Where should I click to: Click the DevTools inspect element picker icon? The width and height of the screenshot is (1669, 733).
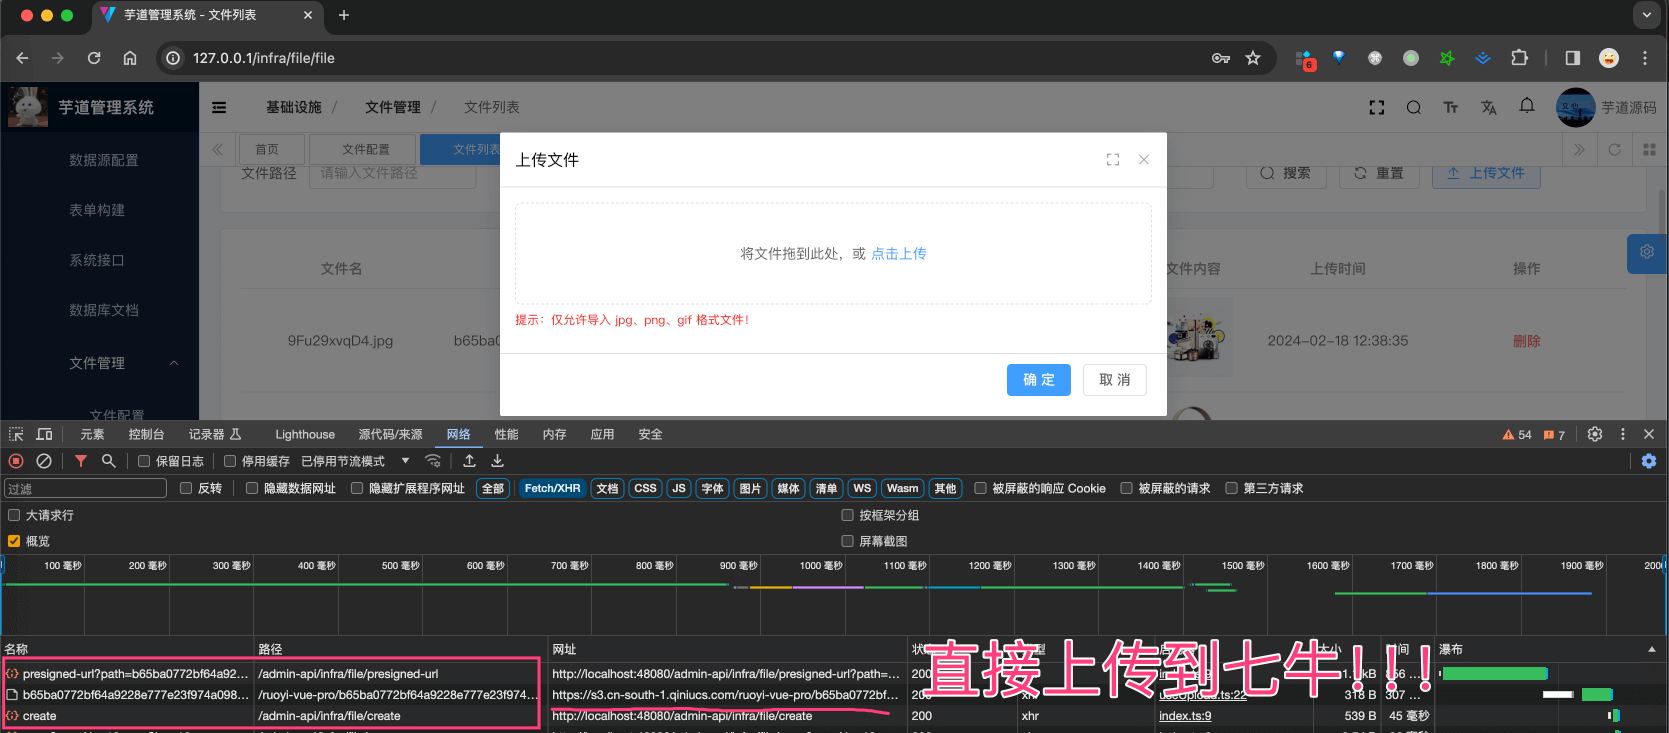pyautogui.click(x=16, y=434)
